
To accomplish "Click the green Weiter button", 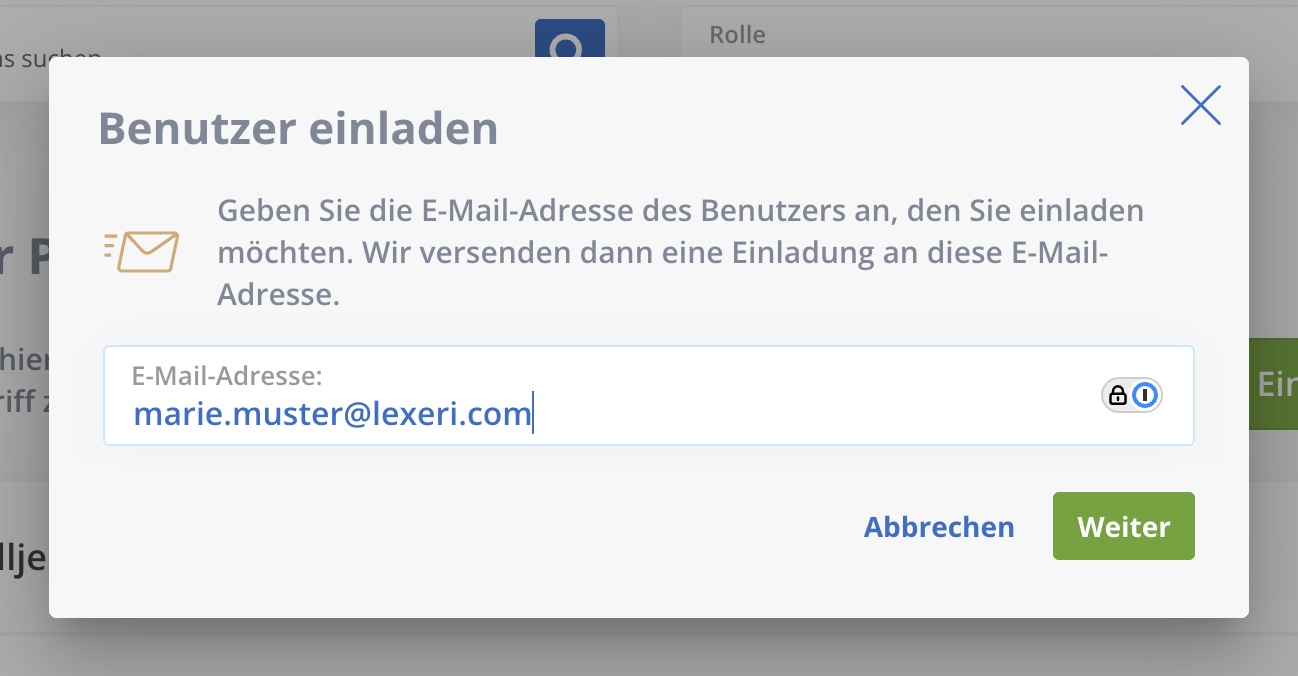I will click(1124, 526).
